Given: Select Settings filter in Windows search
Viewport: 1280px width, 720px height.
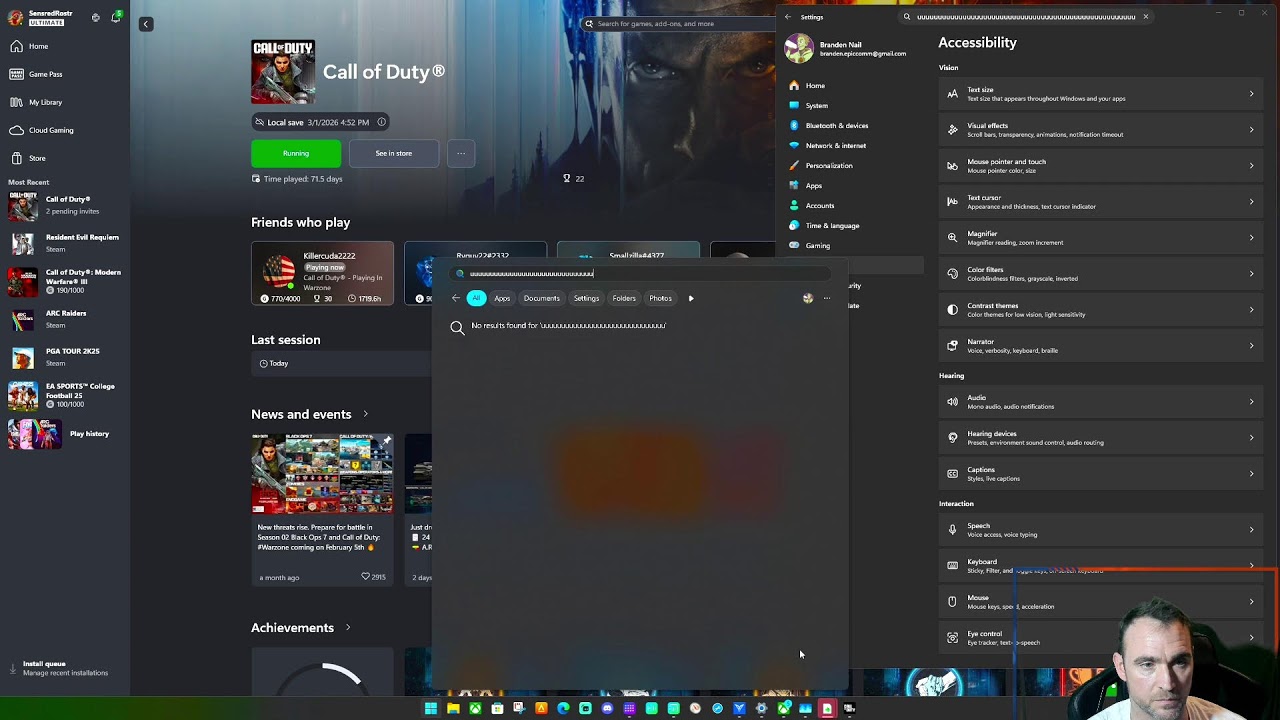Looking at the screenshot, I should click(586, 298).
